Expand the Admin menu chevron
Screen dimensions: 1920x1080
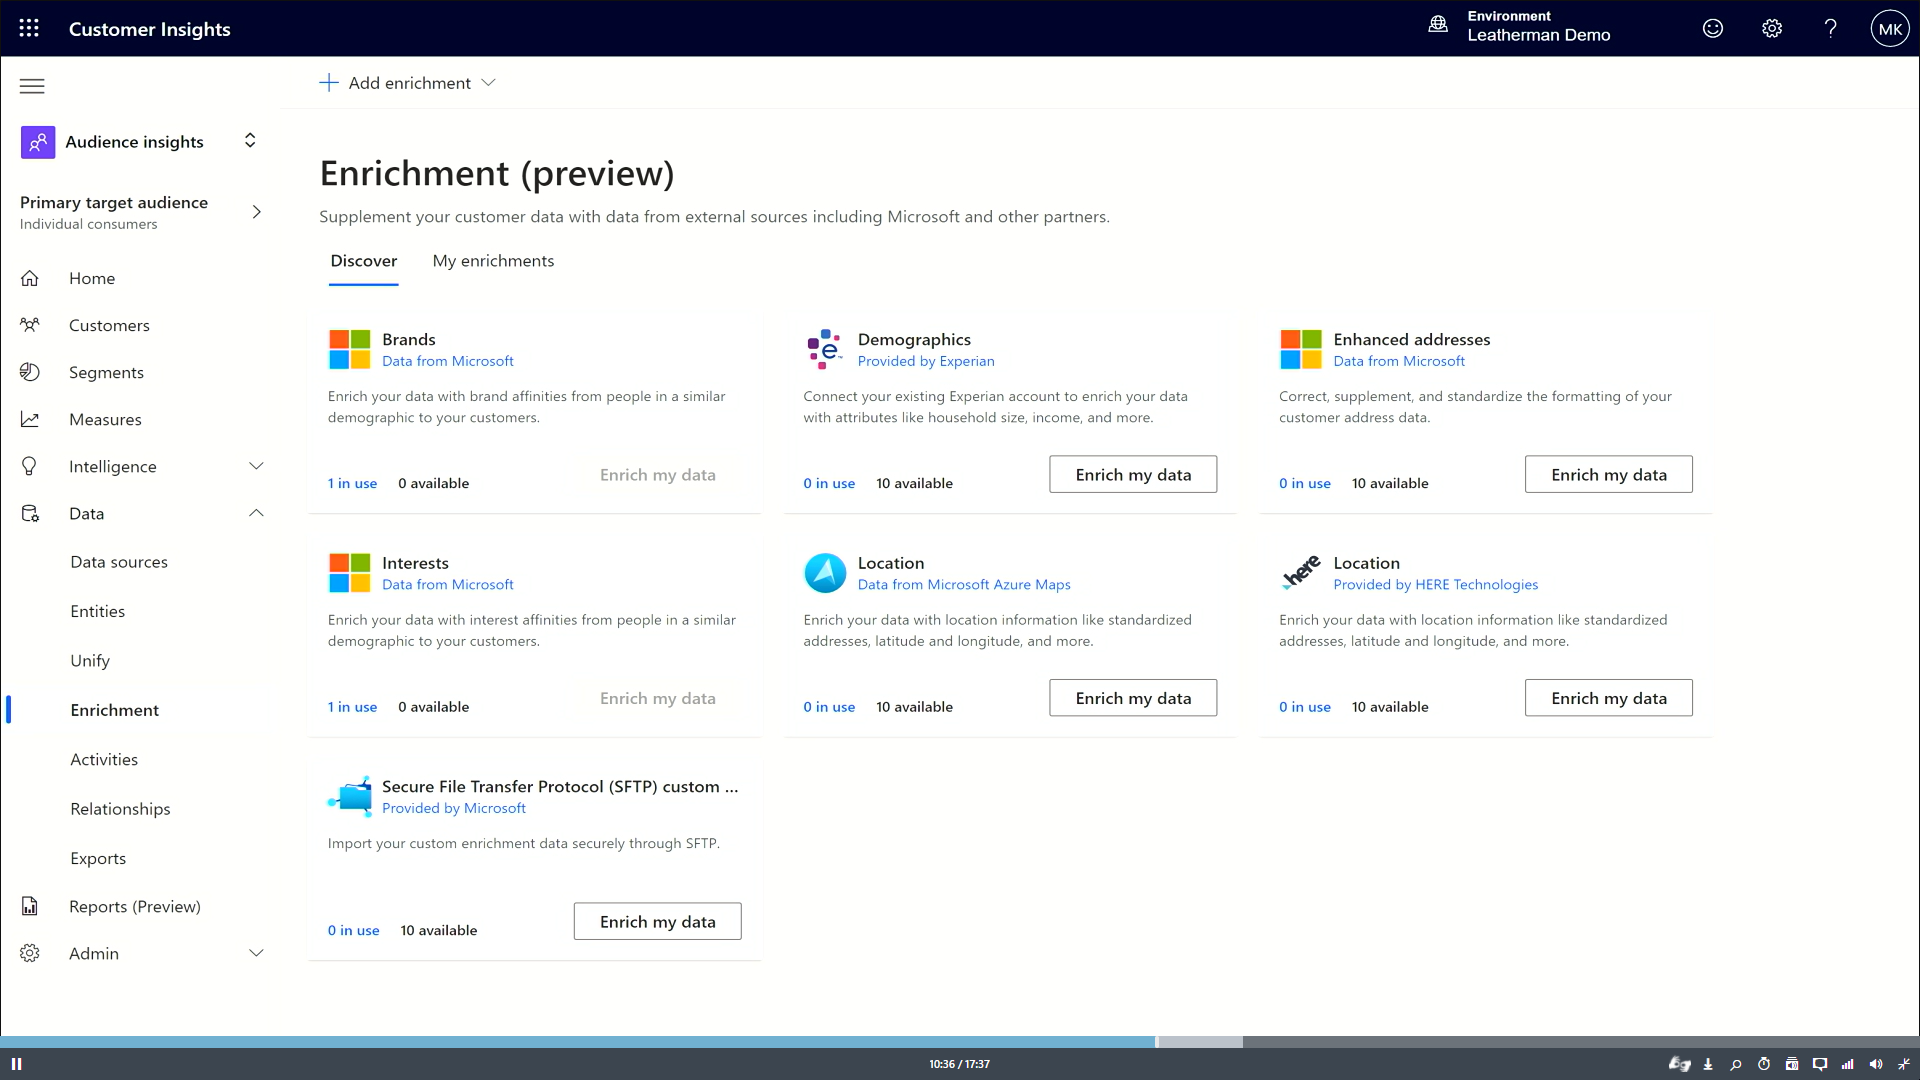256,953
